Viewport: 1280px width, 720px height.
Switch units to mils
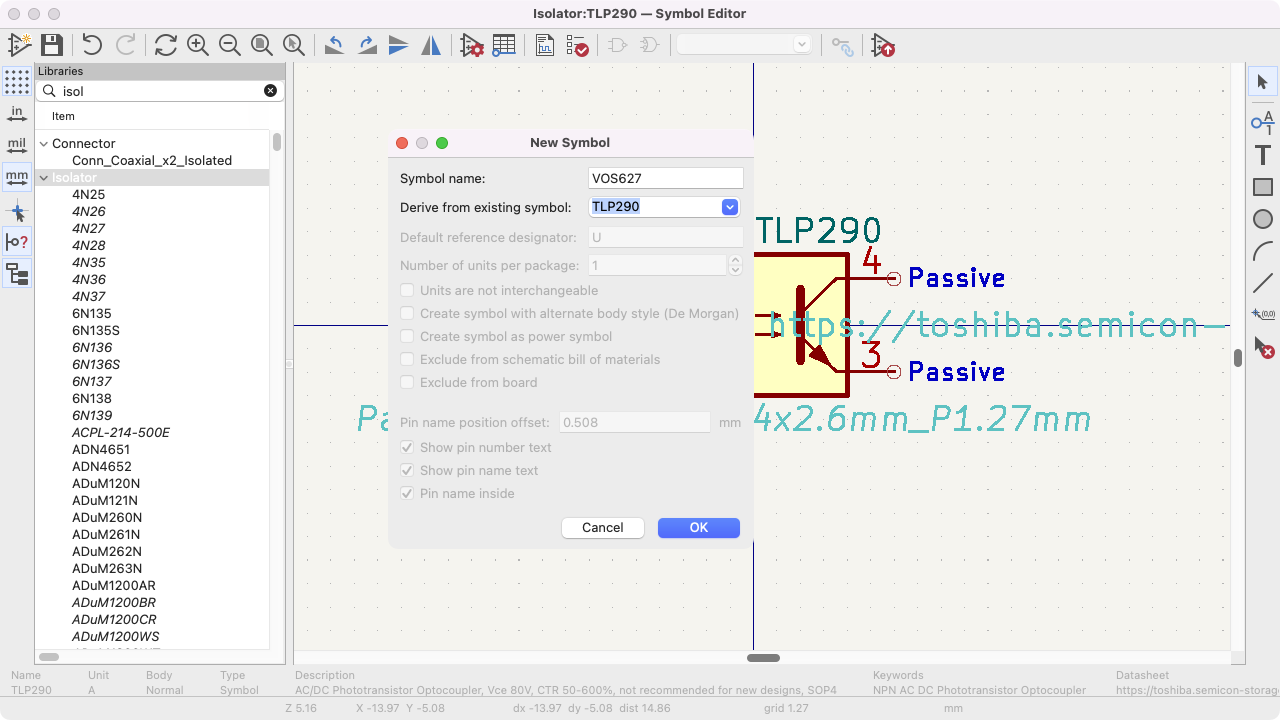[x=17, y=146]
